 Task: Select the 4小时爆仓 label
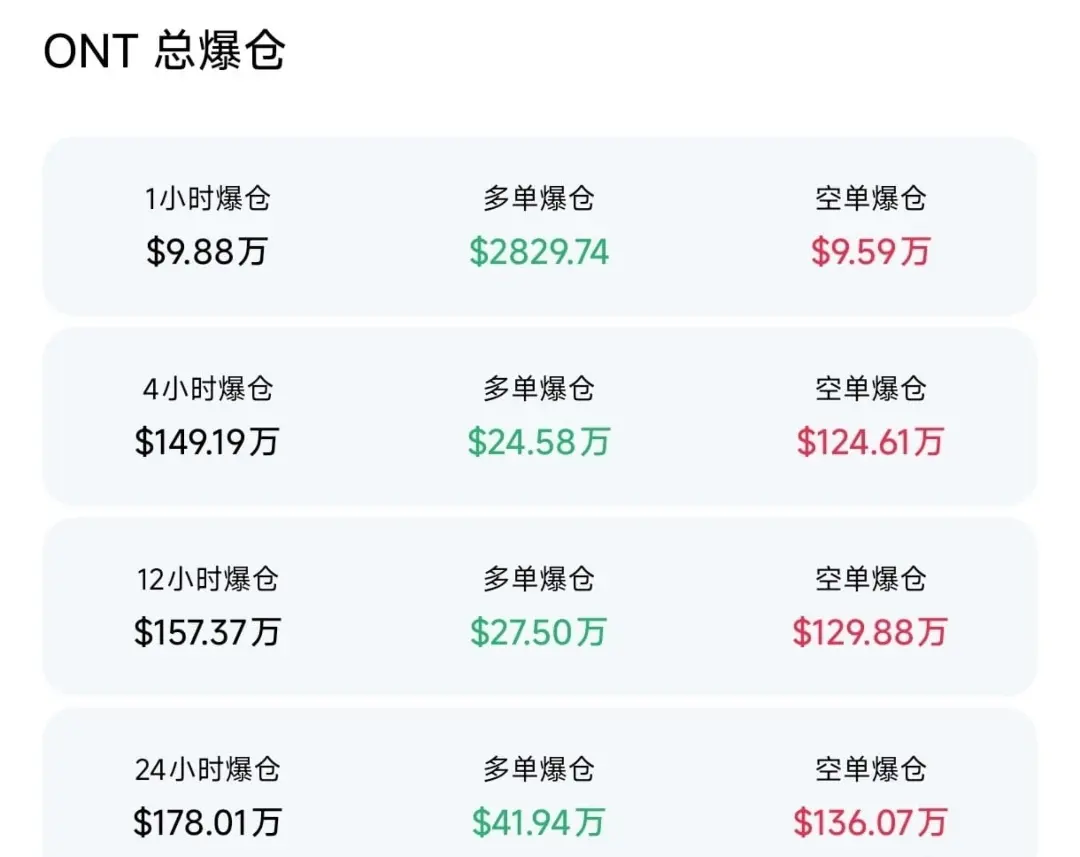point(207,388)
